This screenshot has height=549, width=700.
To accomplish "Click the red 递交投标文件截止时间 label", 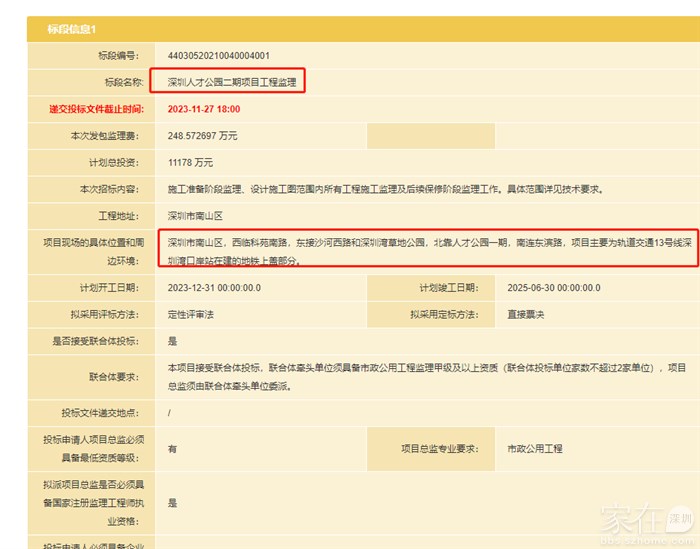I will point(96,109).
